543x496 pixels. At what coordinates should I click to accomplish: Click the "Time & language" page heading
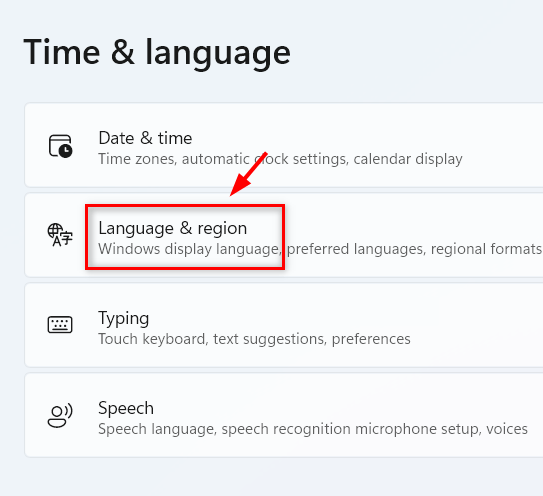pos(157,53)
